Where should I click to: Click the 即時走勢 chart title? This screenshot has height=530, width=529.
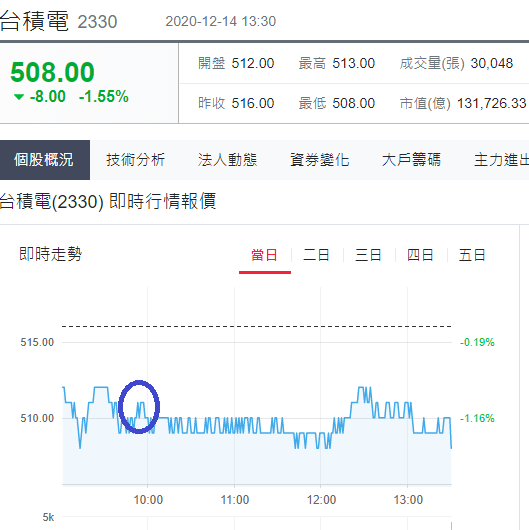(x=51, y=254)
